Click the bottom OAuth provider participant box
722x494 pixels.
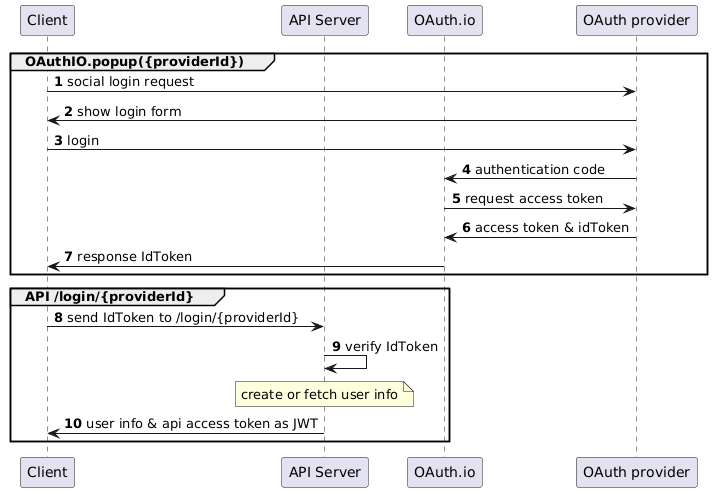coord(636,472)
